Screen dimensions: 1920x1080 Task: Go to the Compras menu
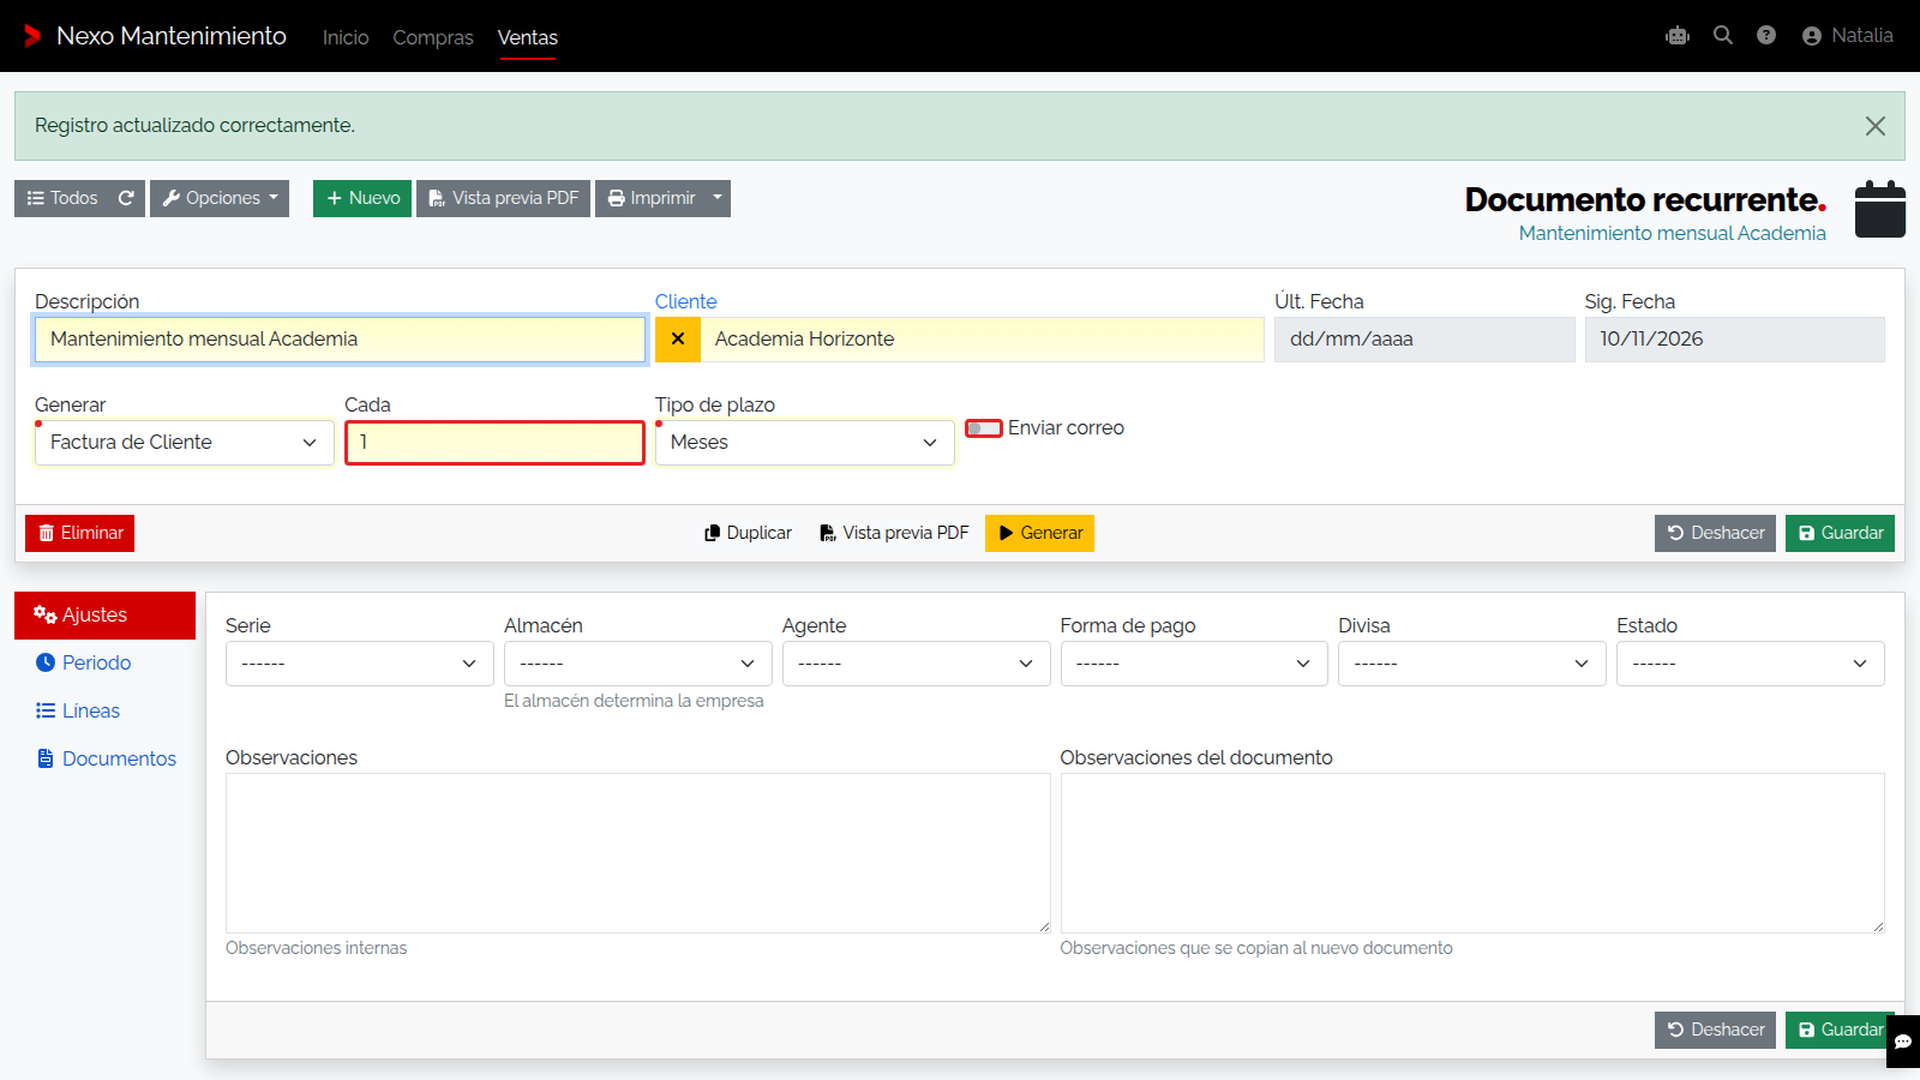click(433, 37)
